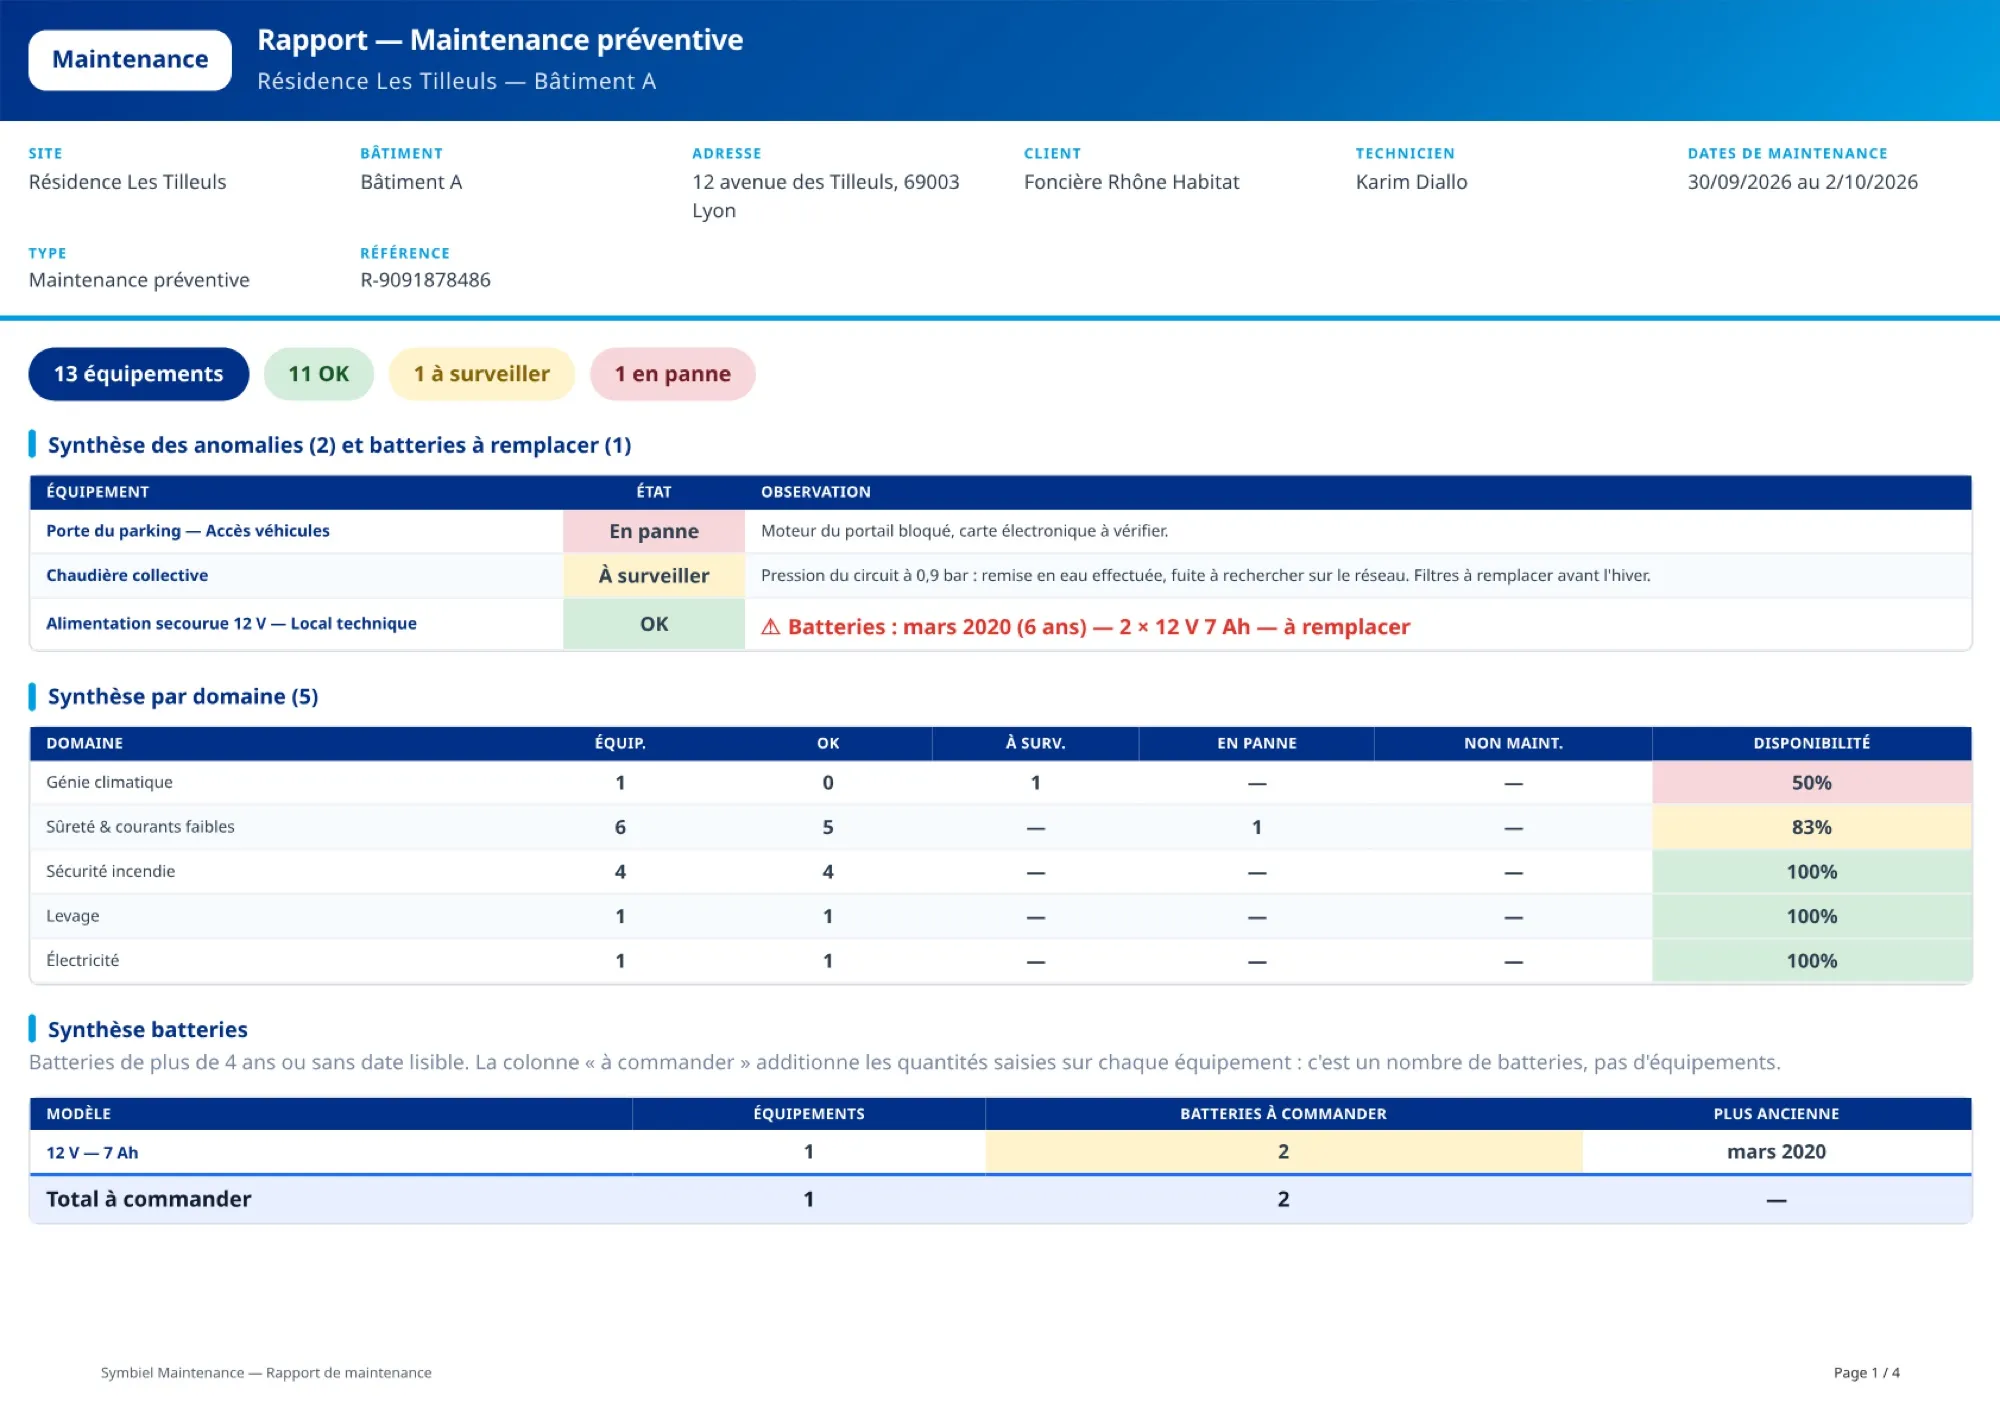The image size is (2000, 1415).
Task: Click the 'Symbiel Maintenance — Rapport de maintenance' footer
Action: 266,1373
